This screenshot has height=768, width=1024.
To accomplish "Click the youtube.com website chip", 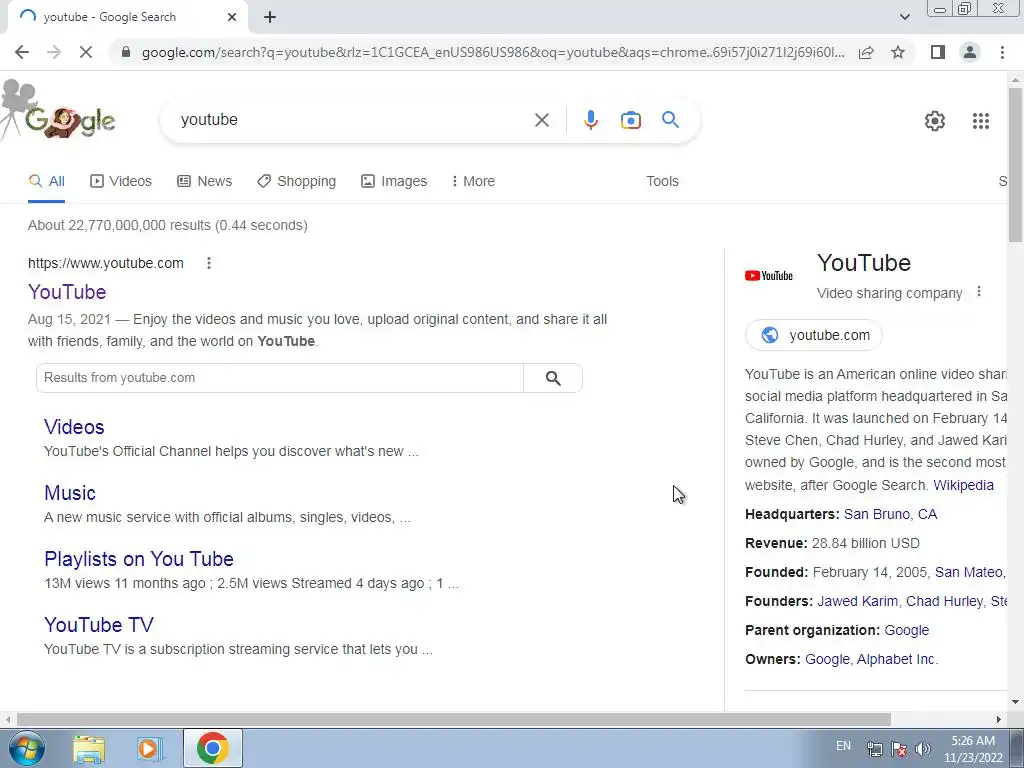I will tap(813, 335).
